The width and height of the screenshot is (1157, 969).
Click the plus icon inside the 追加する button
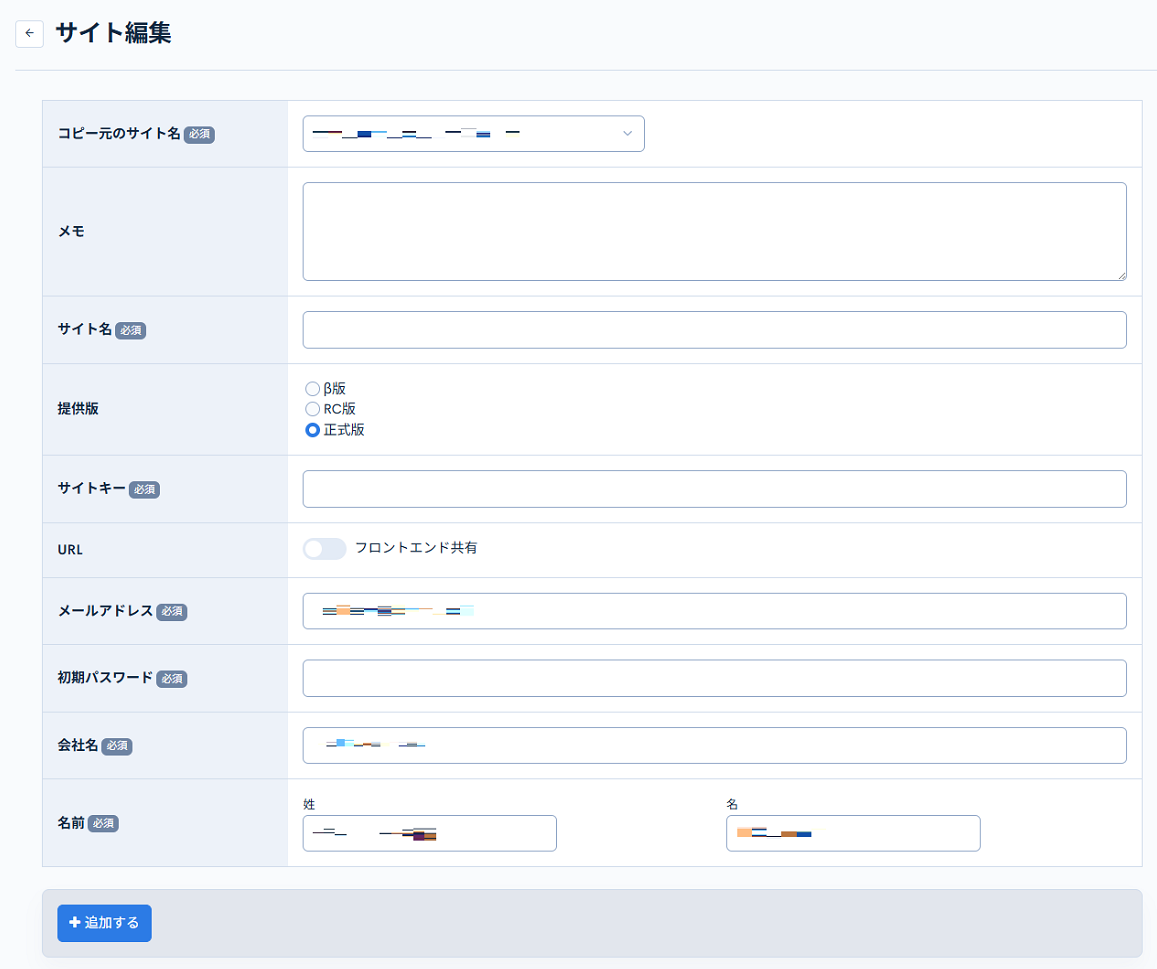pos(73,923)
